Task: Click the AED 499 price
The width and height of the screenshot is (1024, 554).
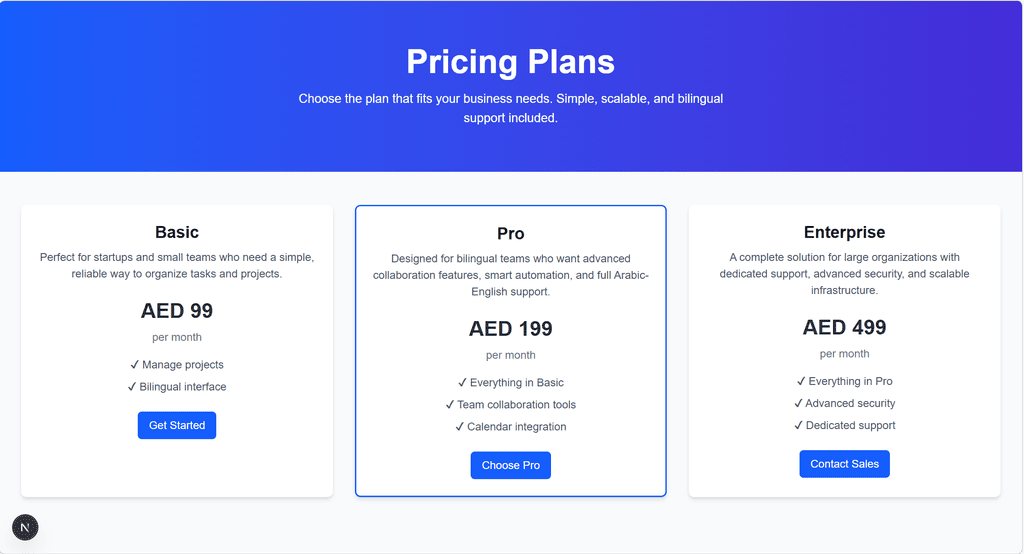Action: pos(844,327)
